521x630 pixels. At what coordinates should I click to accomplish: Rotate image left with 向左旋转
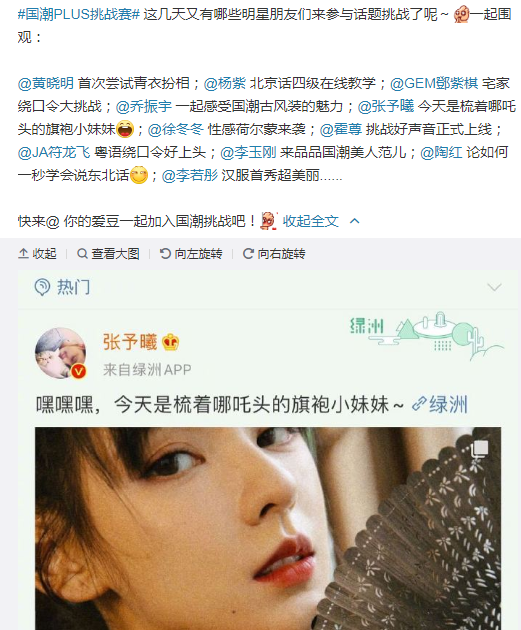click(191, 254)
